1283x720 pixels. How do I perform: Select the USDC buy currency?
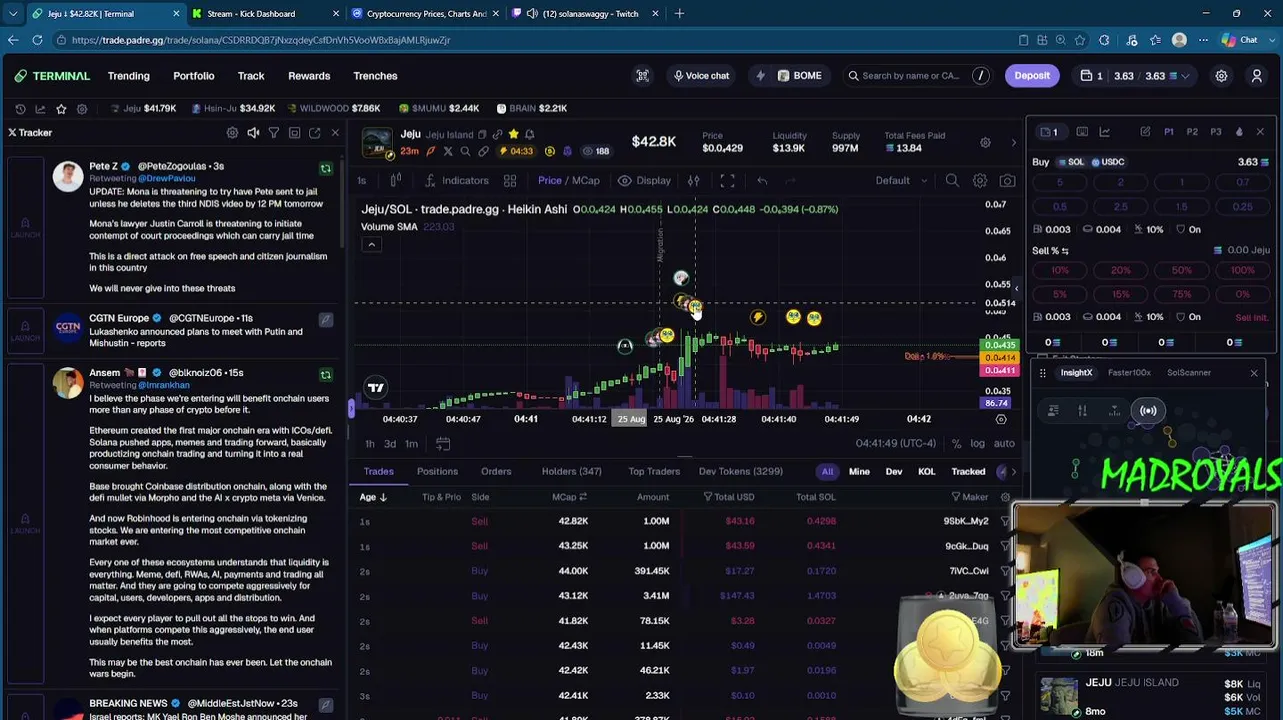[x=1108, y=162]
